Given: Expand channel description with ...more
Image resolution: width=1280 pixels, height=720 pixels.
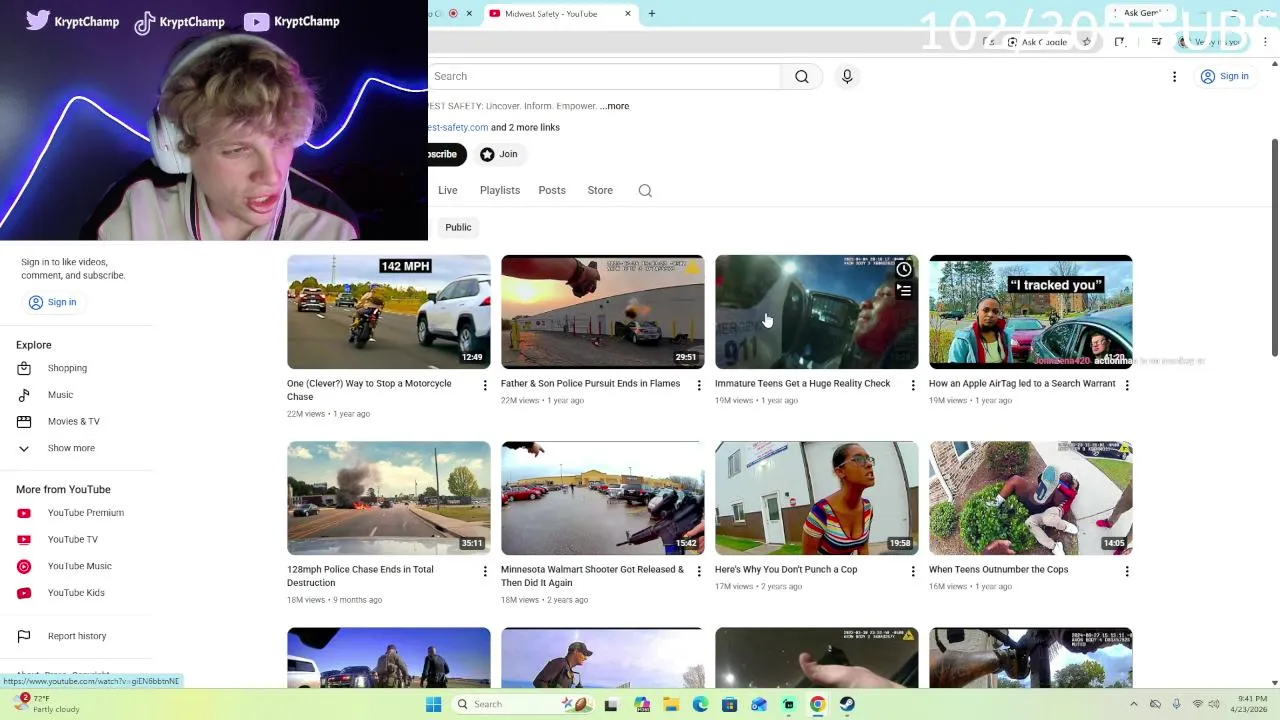Looking at the screenshot, I should (x=615, y=106).
